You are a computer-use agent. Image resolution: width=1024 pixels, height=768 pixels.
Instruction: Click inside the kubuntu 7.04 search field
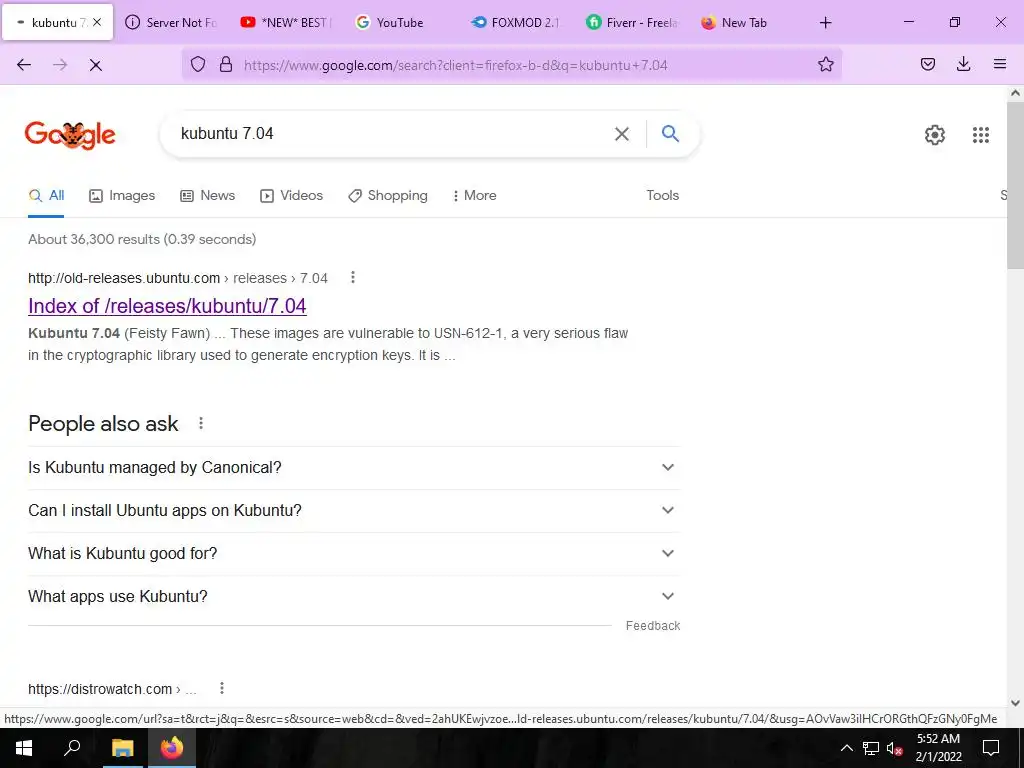tap(392, 134)
